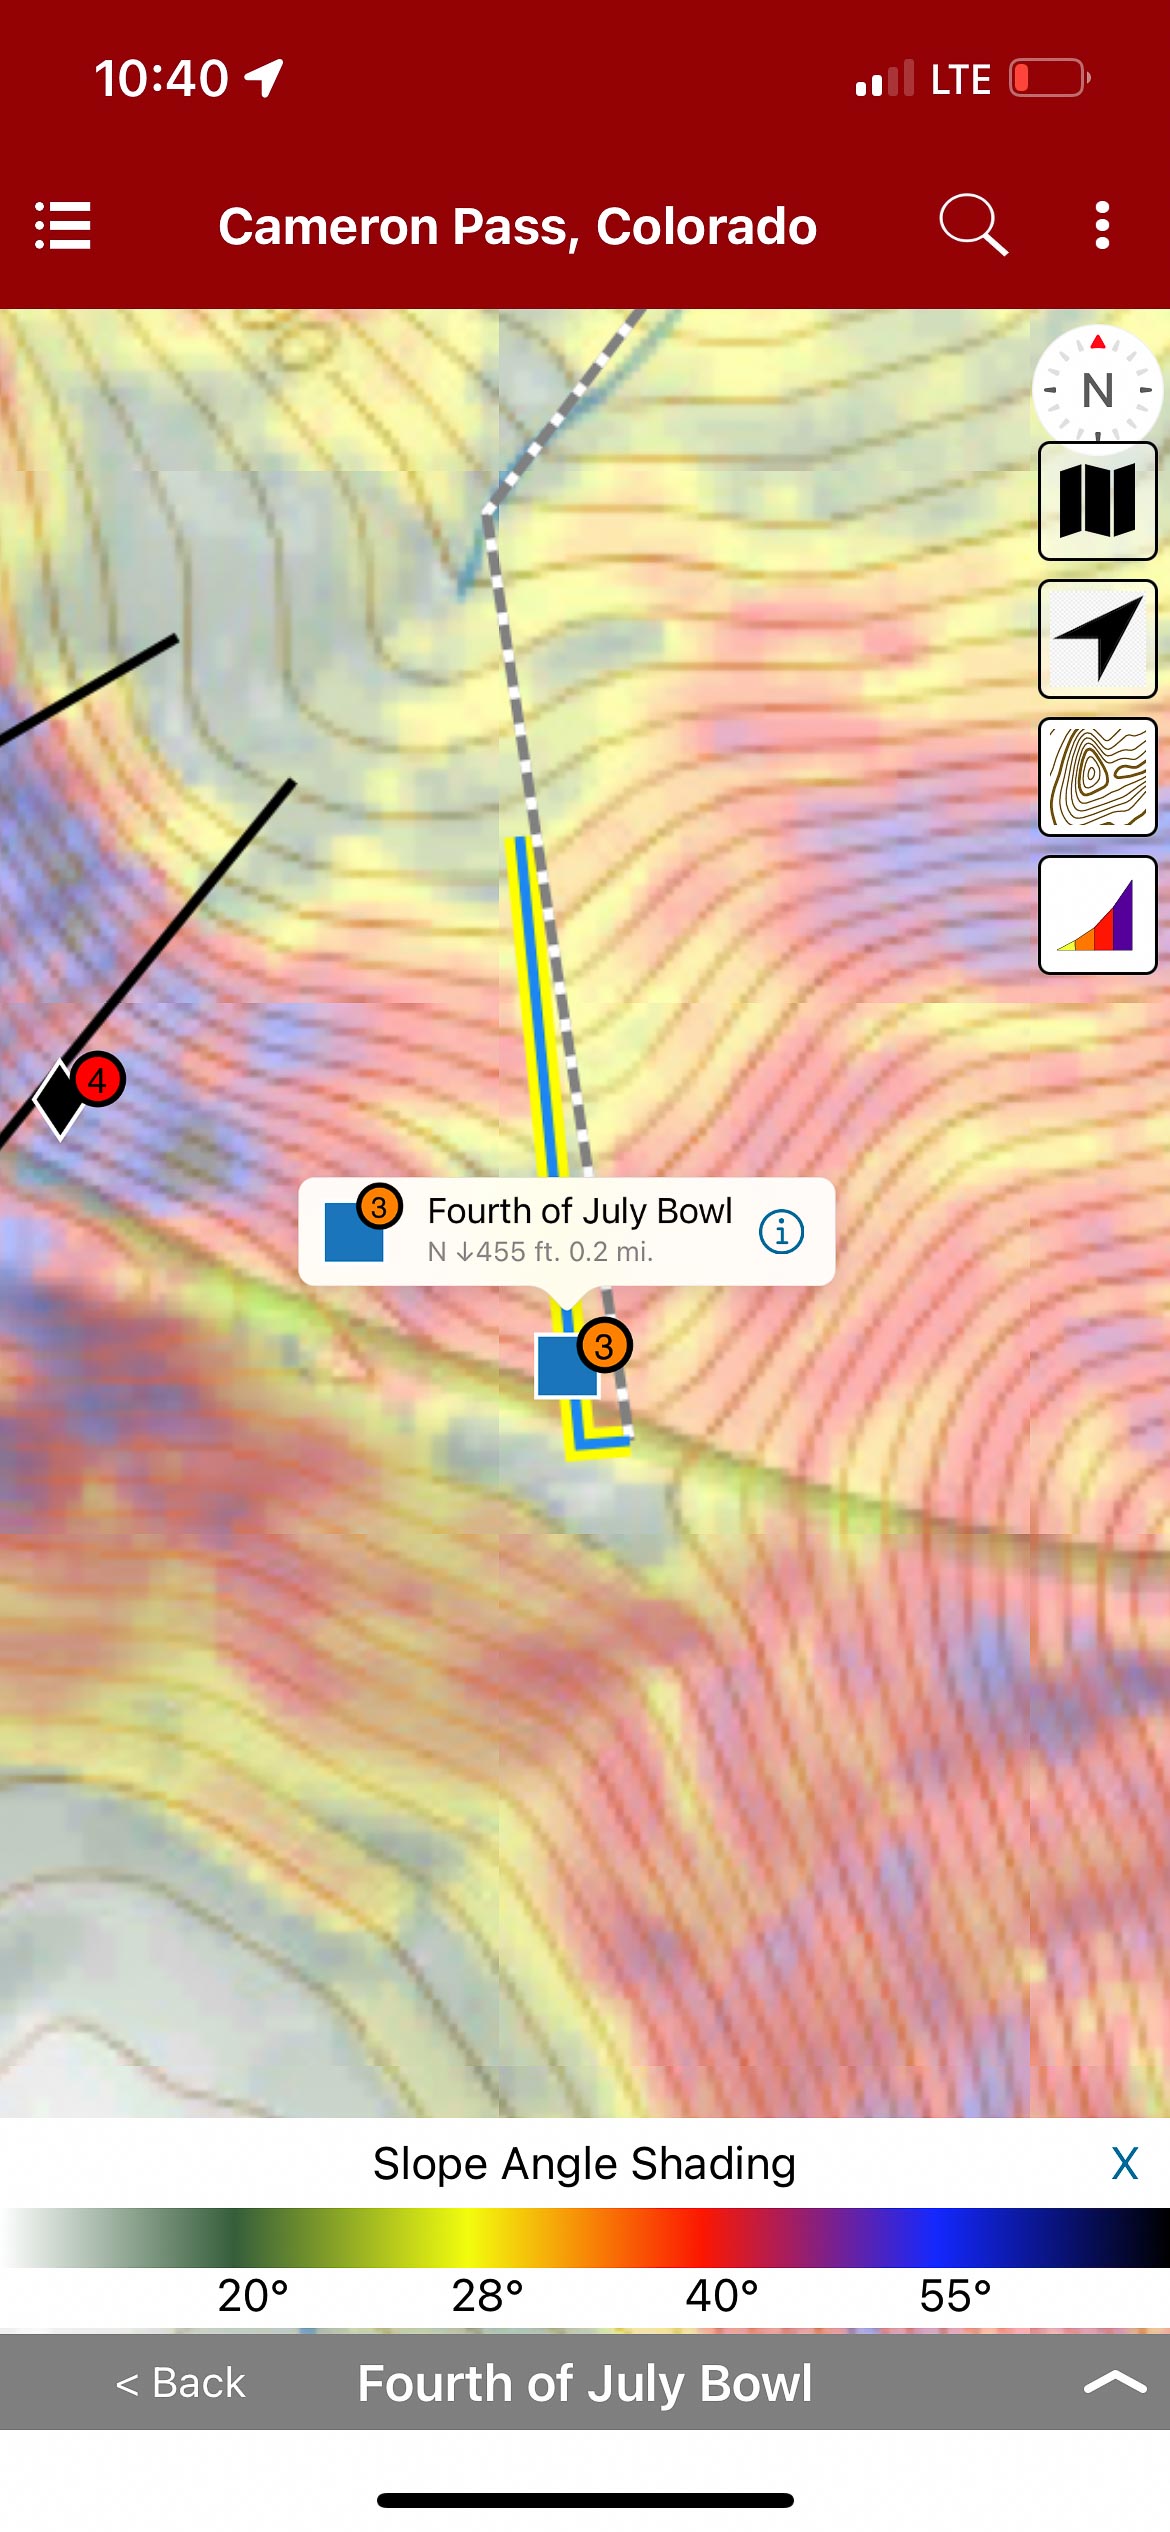Open the hamburger list menu
This screenshot has width=1170, height=2532.
tap(63, 225)
